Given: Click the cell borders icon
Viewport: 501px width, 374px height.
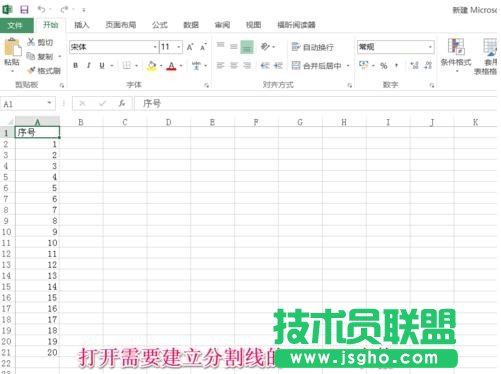Looking at the screenshot, I should [x=126, y=65].
